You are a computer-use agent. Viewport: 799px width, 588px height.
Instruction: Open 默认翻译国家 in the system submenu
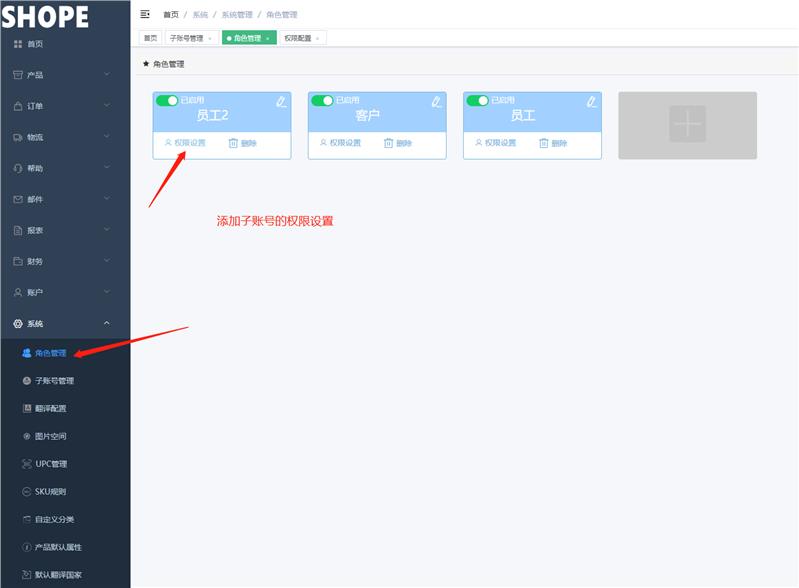(x=58, y=575)
